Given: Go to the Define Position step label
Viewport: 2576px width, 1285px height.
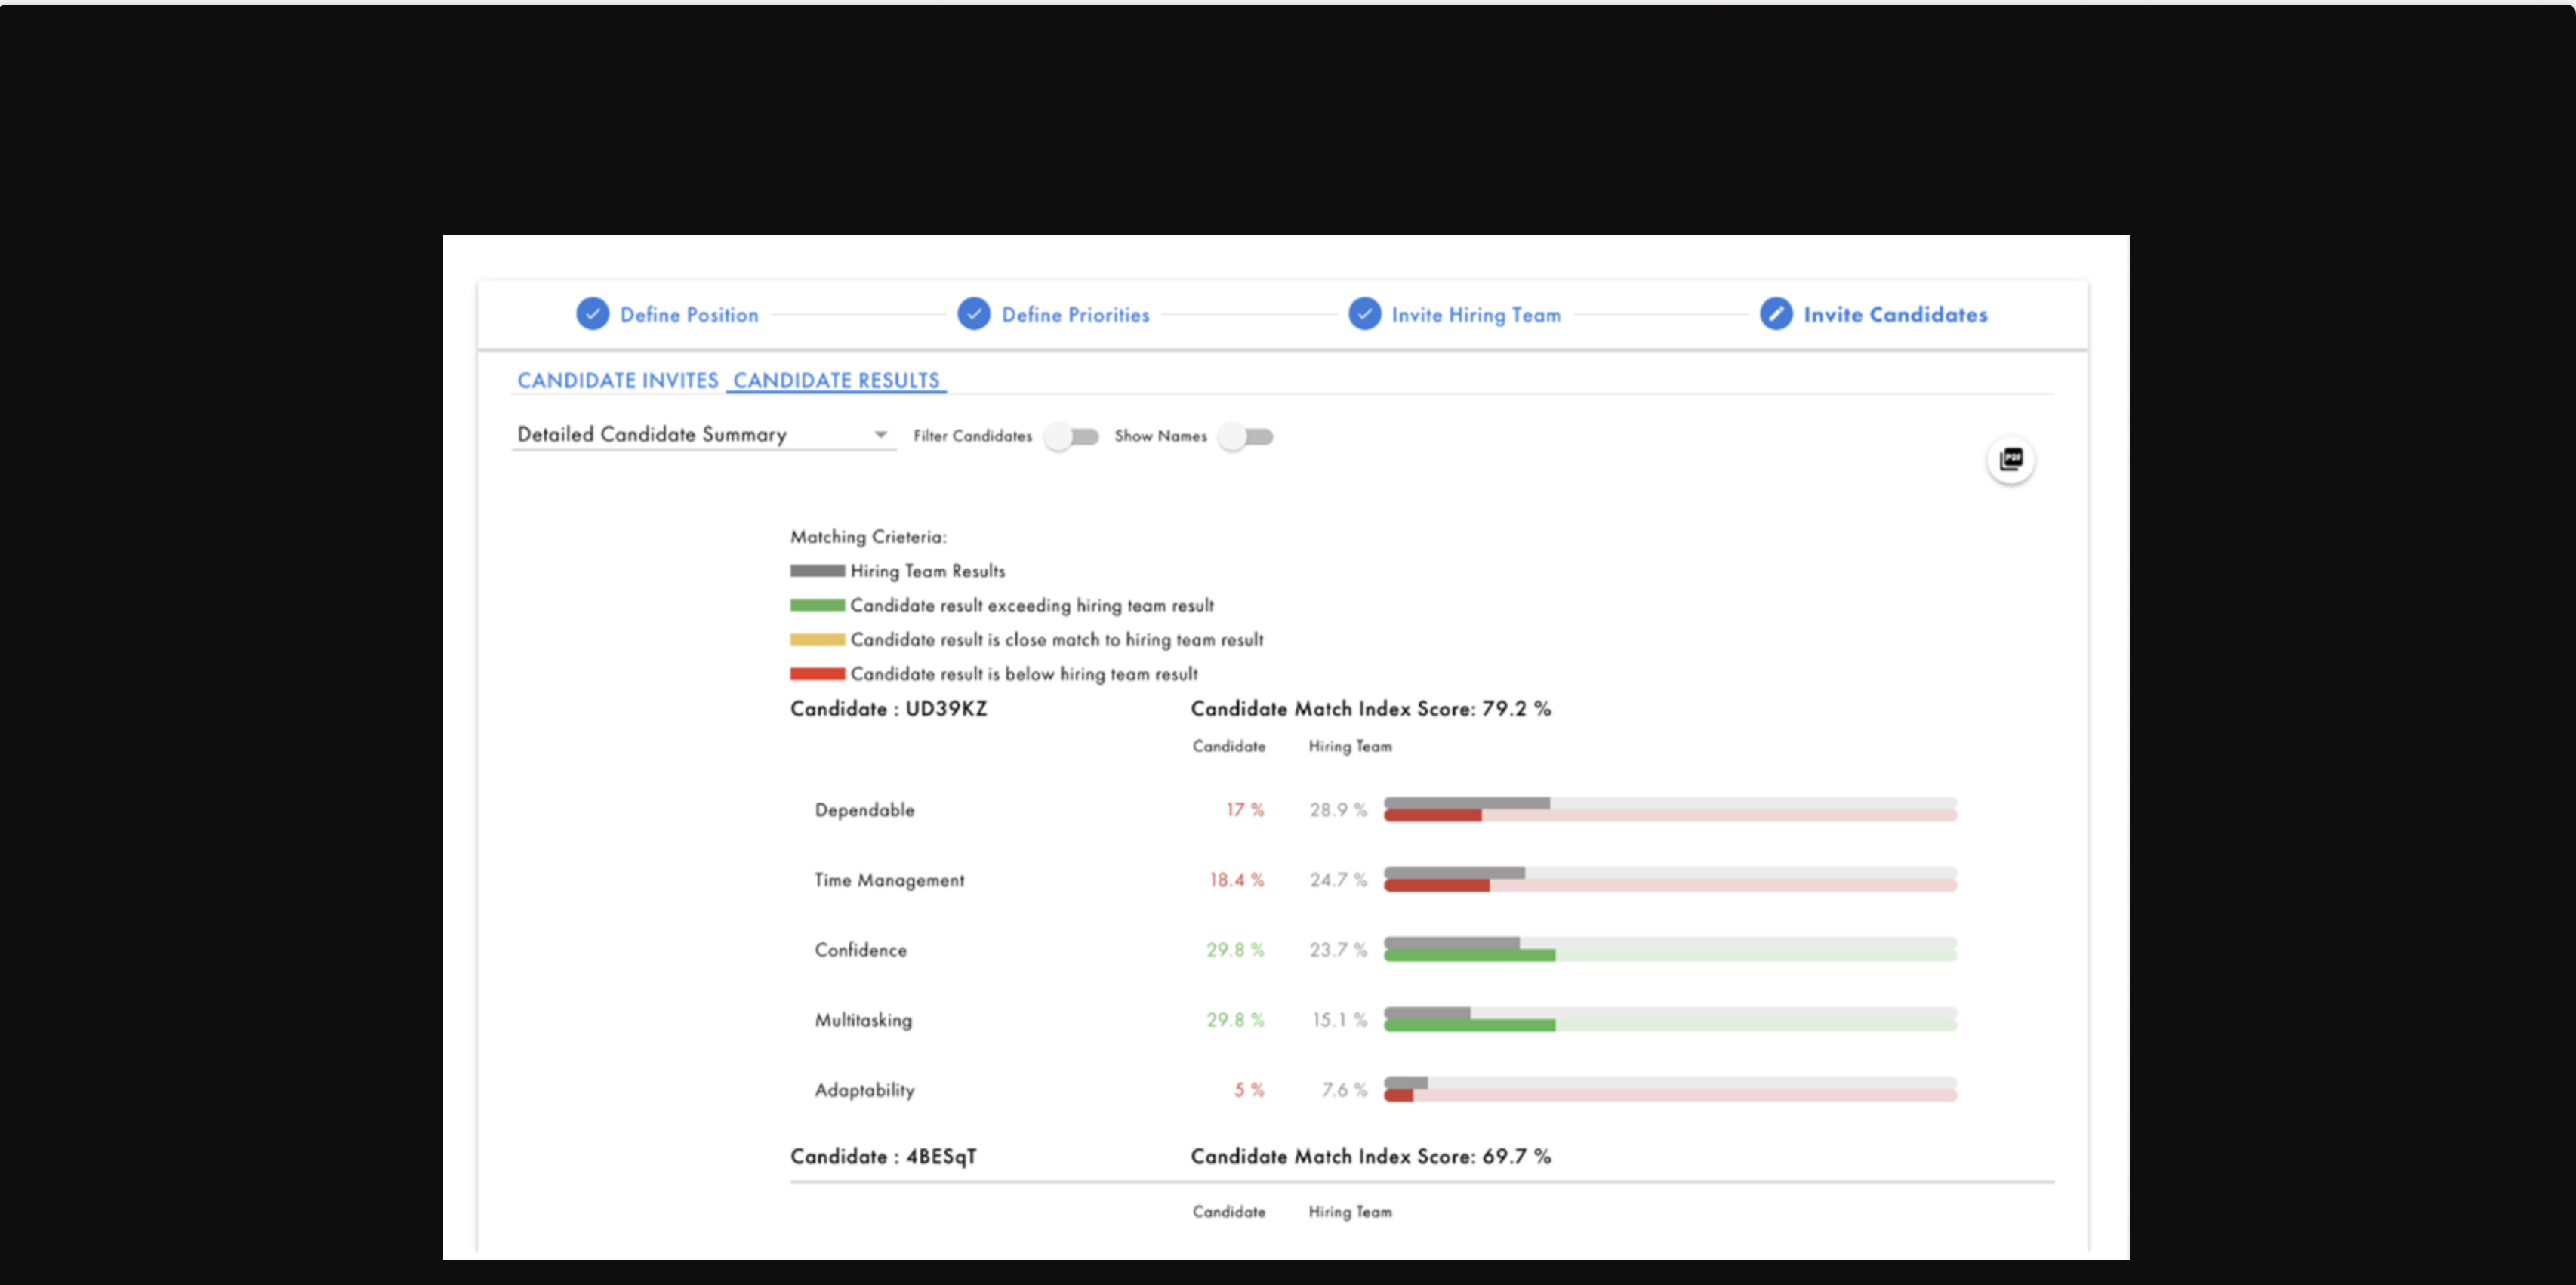Looking at the screenshot, I should click(x=689, y=315).
